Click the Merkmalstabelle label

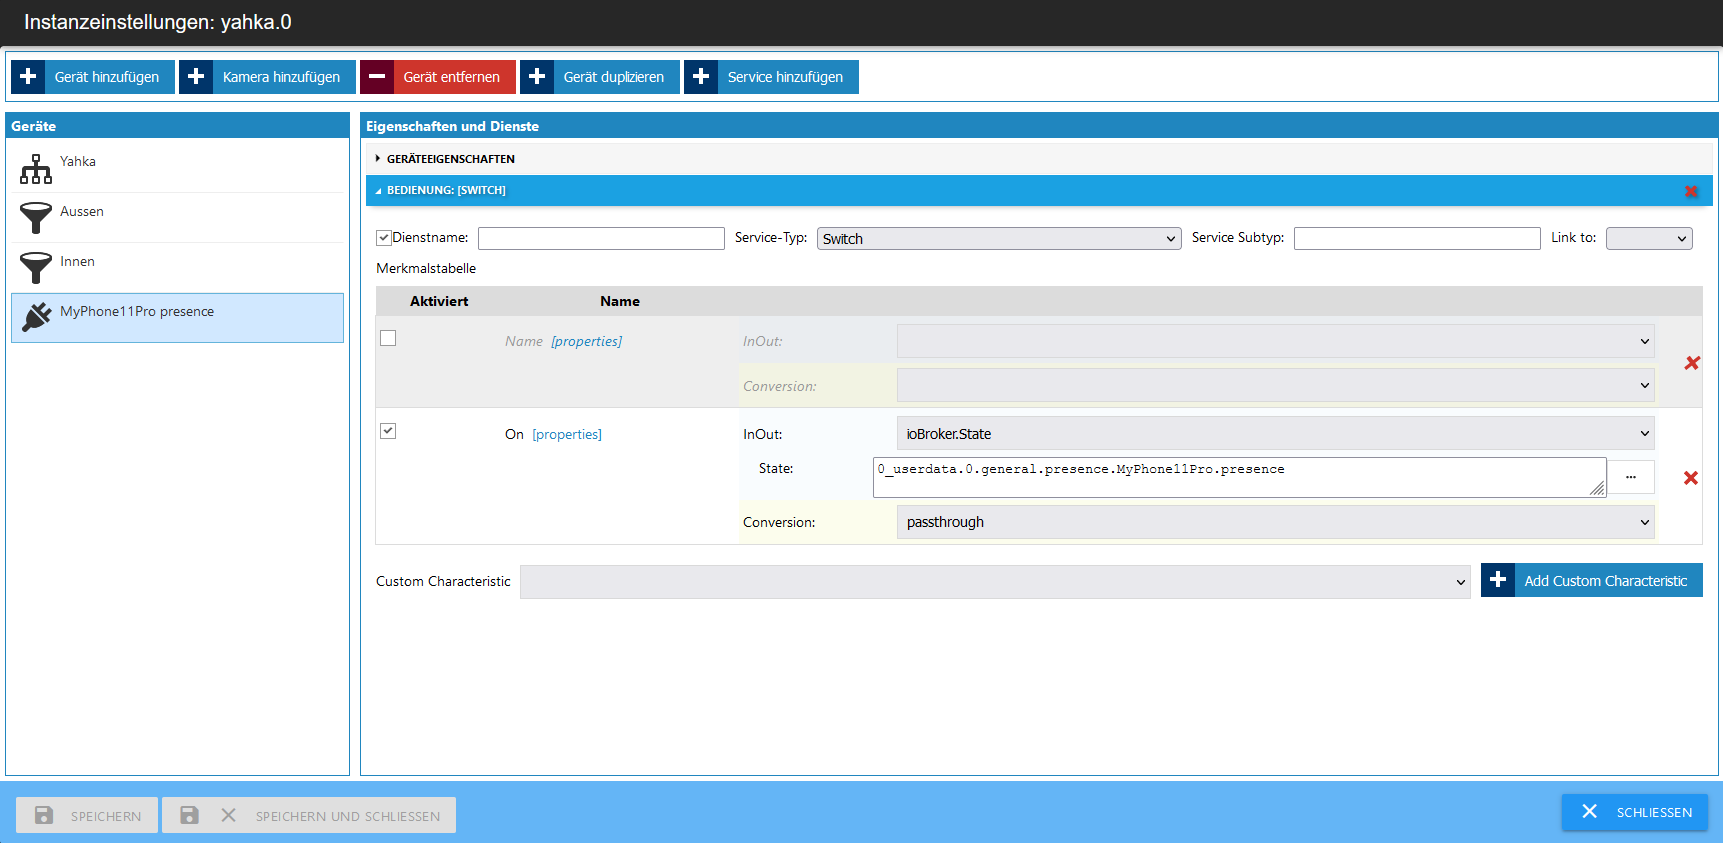426,268
